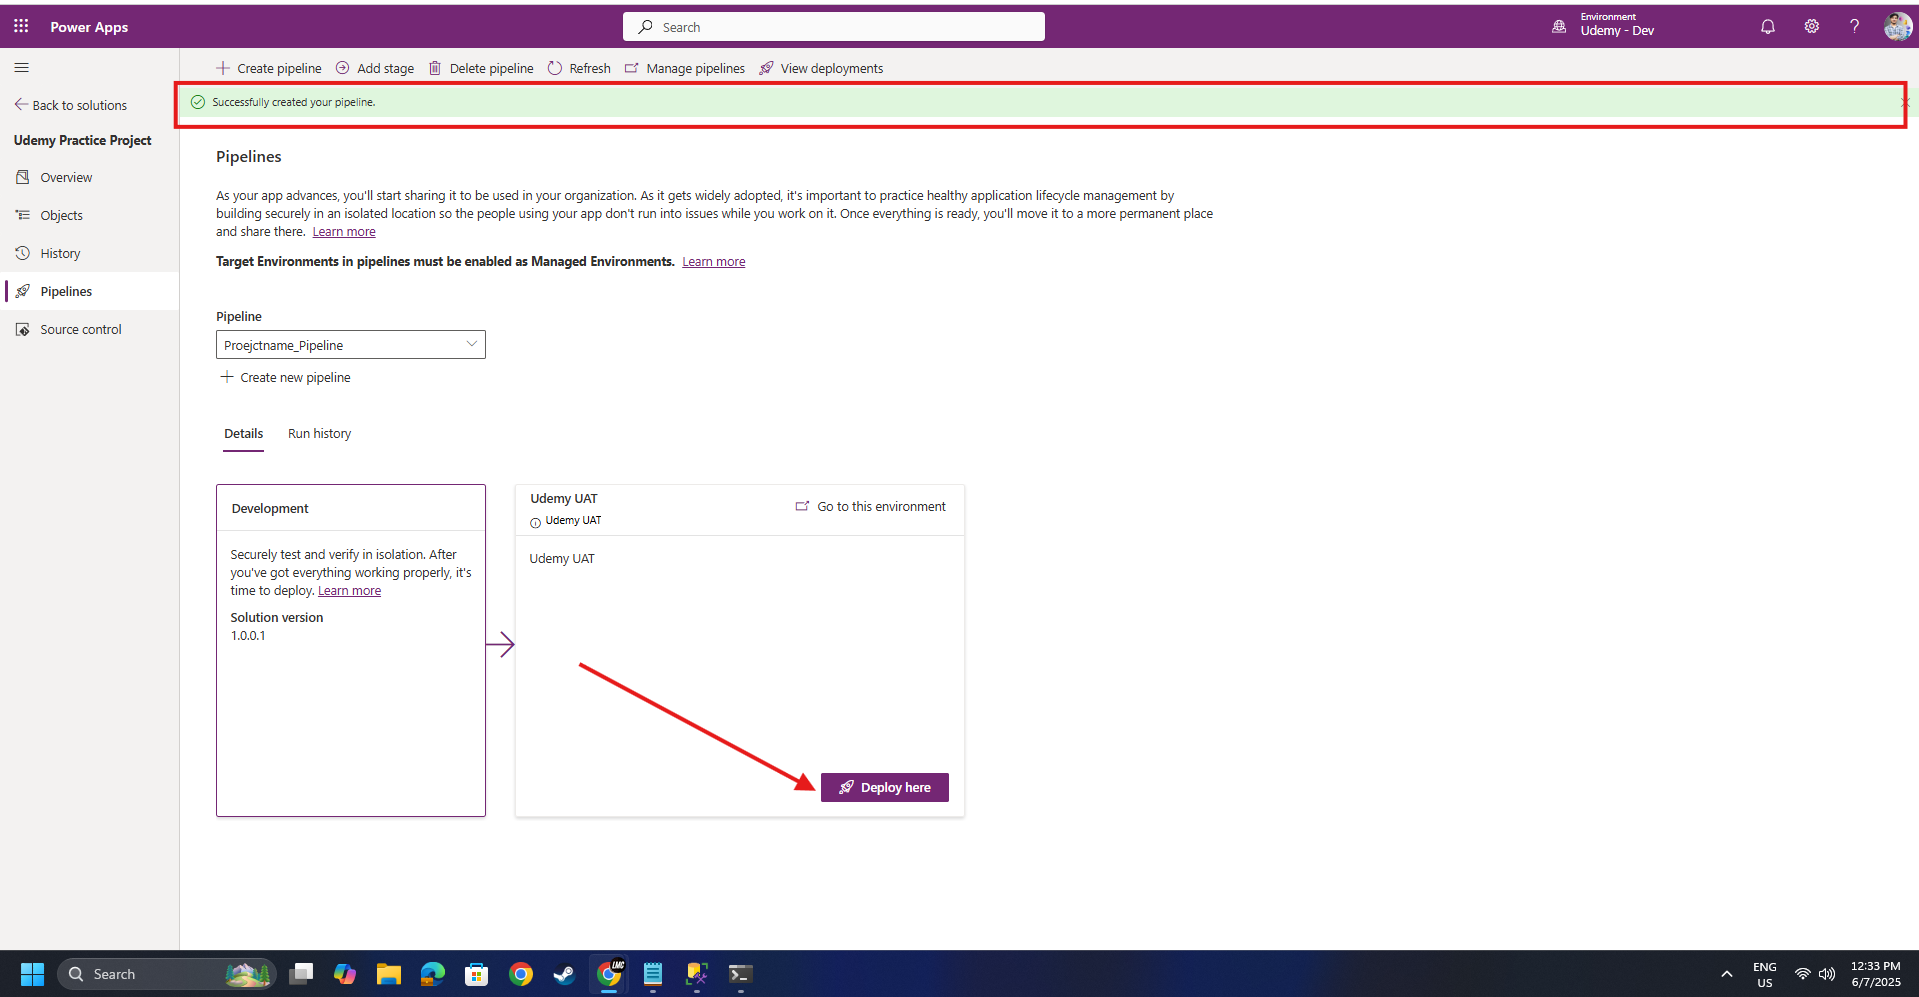Open the help question mark
Viewport: 1919px width, 997px height.
(1854, 27)
